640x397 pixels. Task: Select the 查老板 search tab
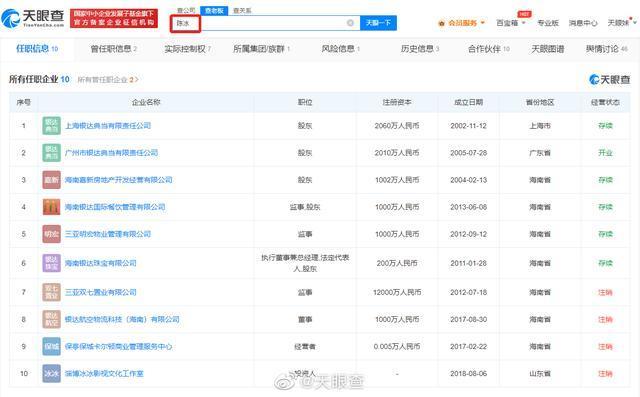tap(214, 10)
